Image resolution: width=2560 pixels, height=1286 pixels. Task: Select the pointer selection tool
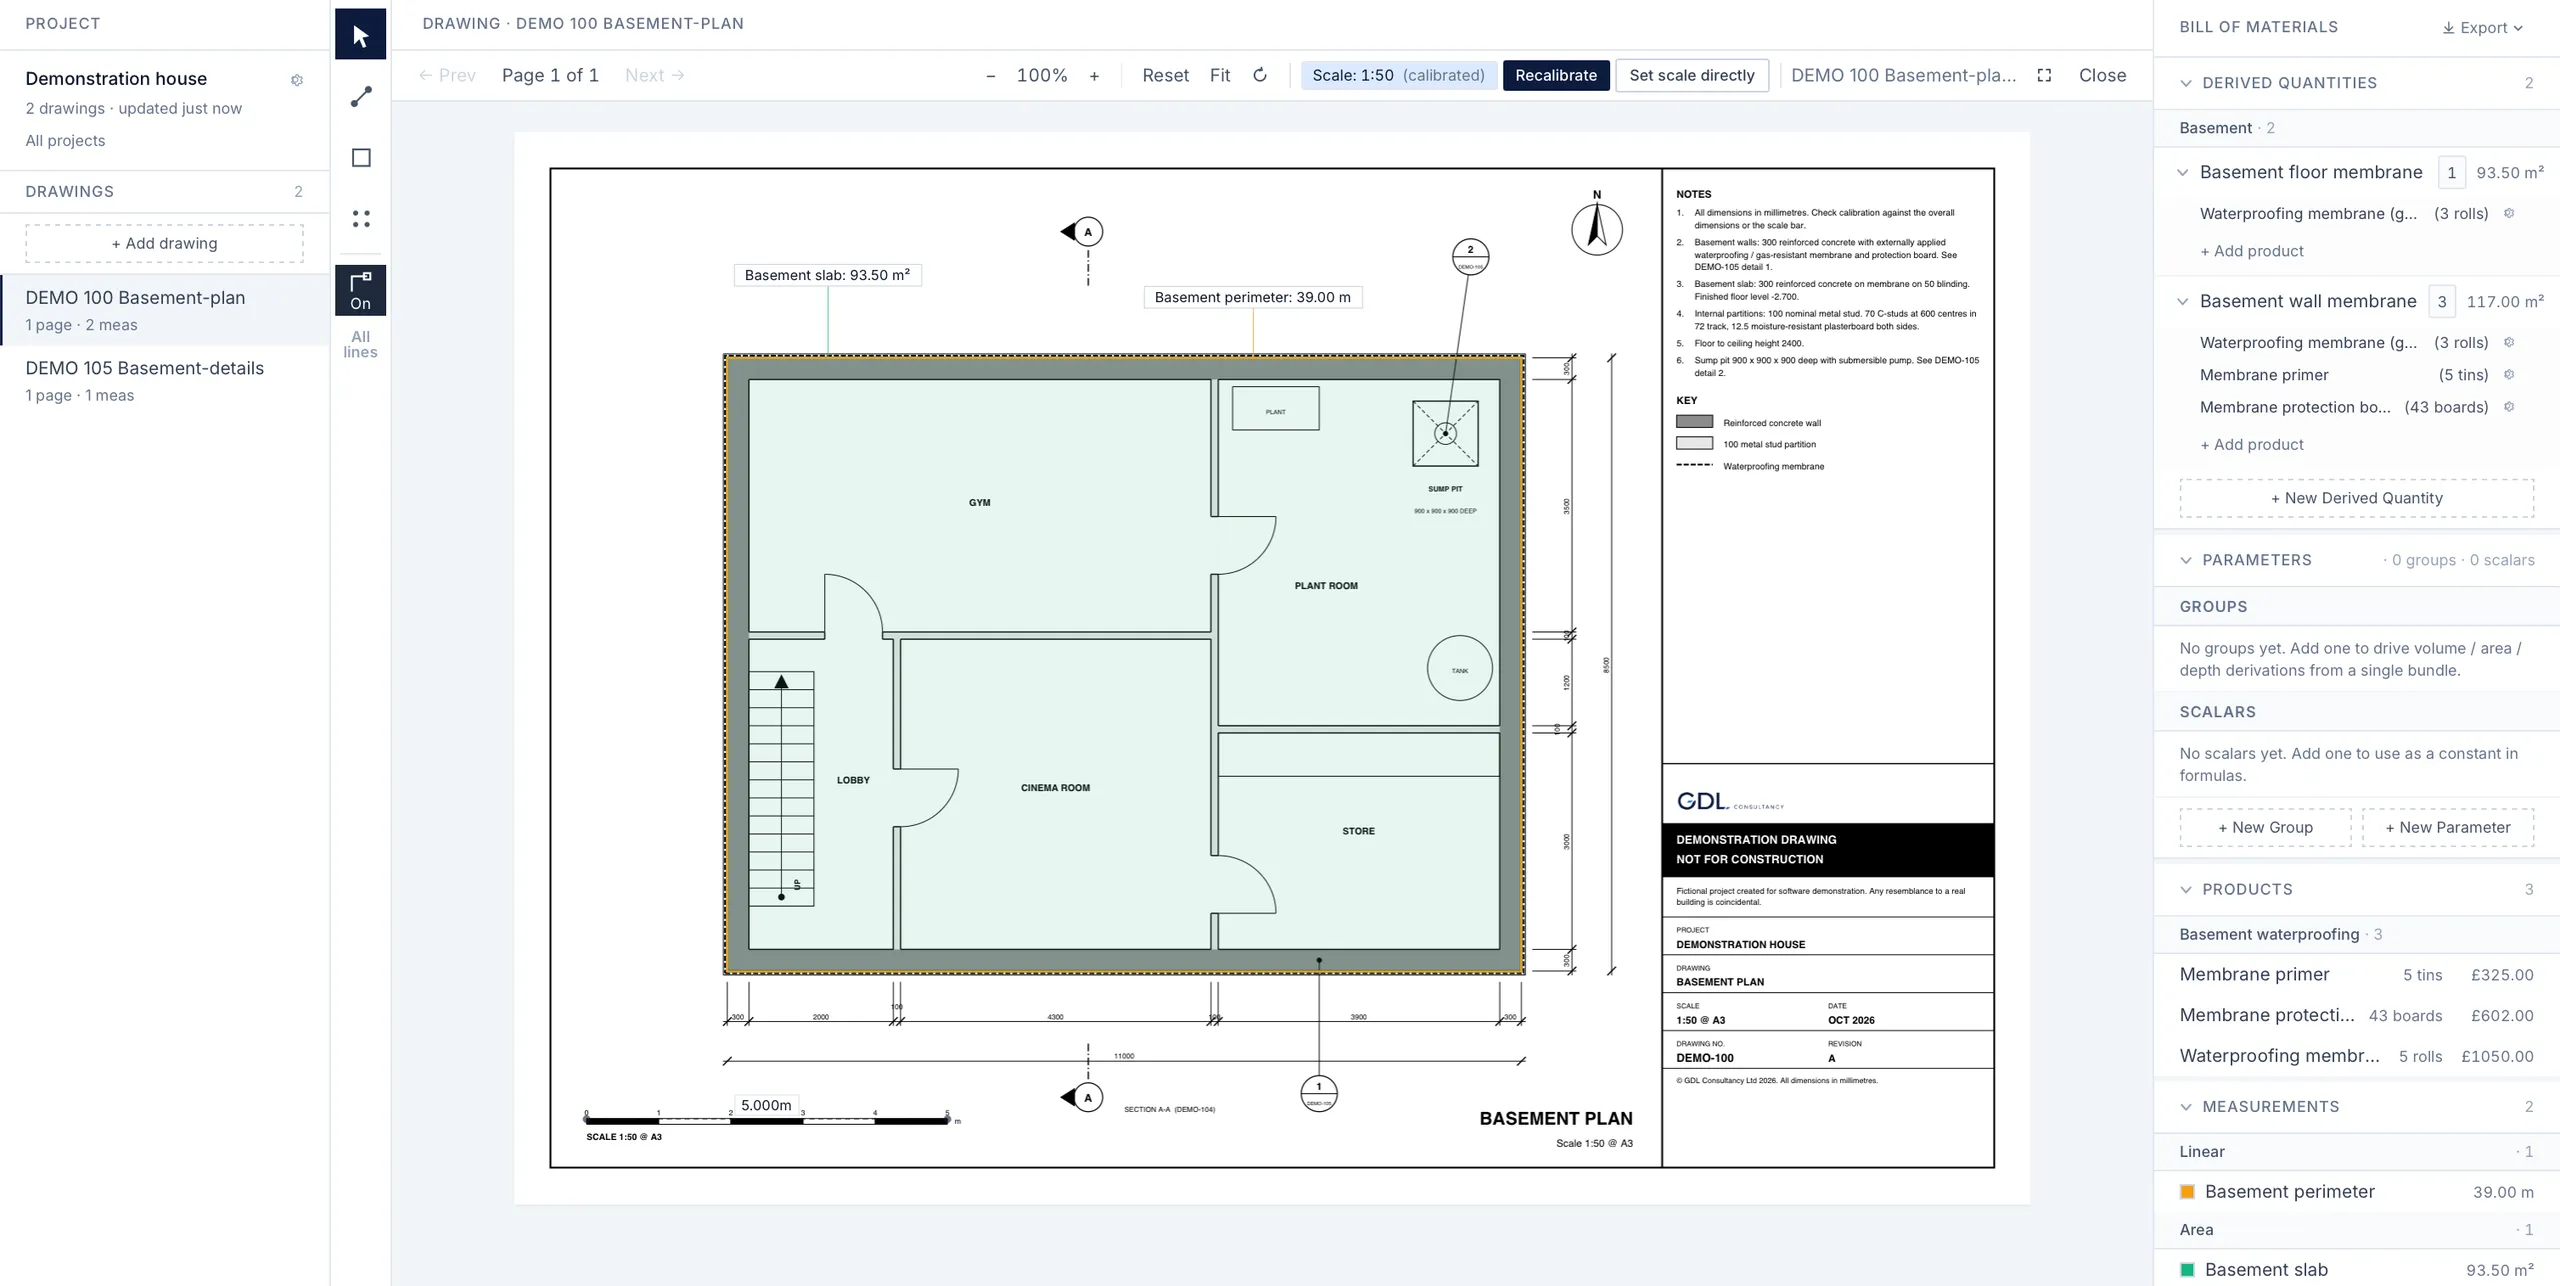(x=361, y=35)
